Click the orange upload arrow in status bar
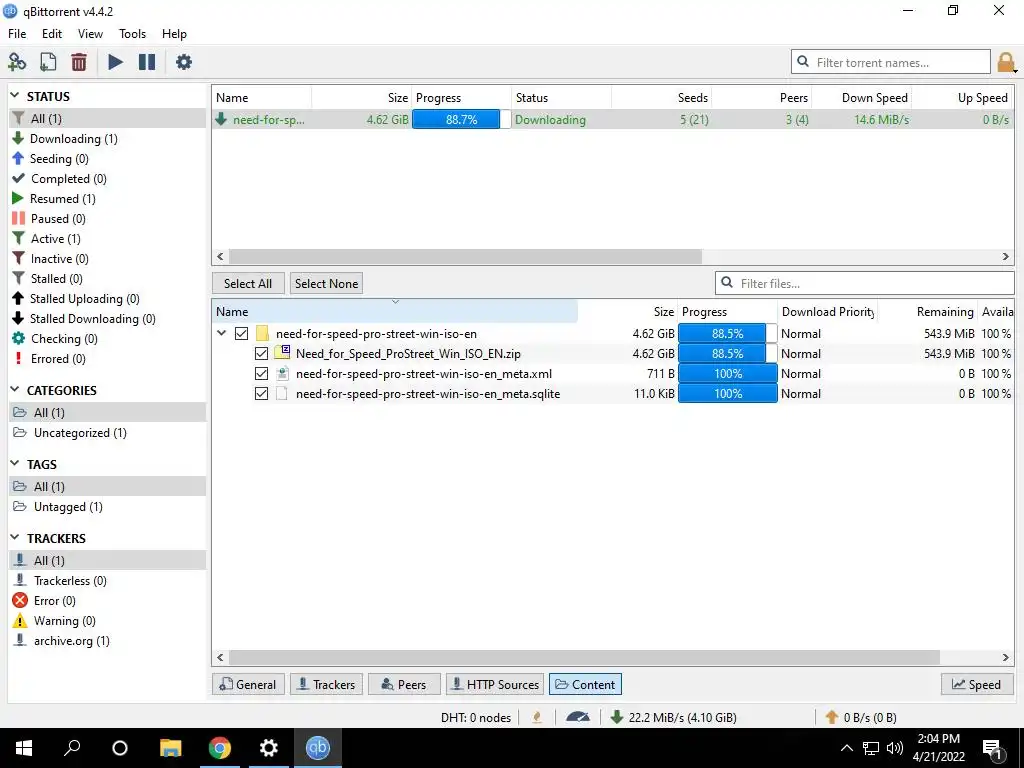The width and height of the screenshot is (1024, 768). pos(831,717)
